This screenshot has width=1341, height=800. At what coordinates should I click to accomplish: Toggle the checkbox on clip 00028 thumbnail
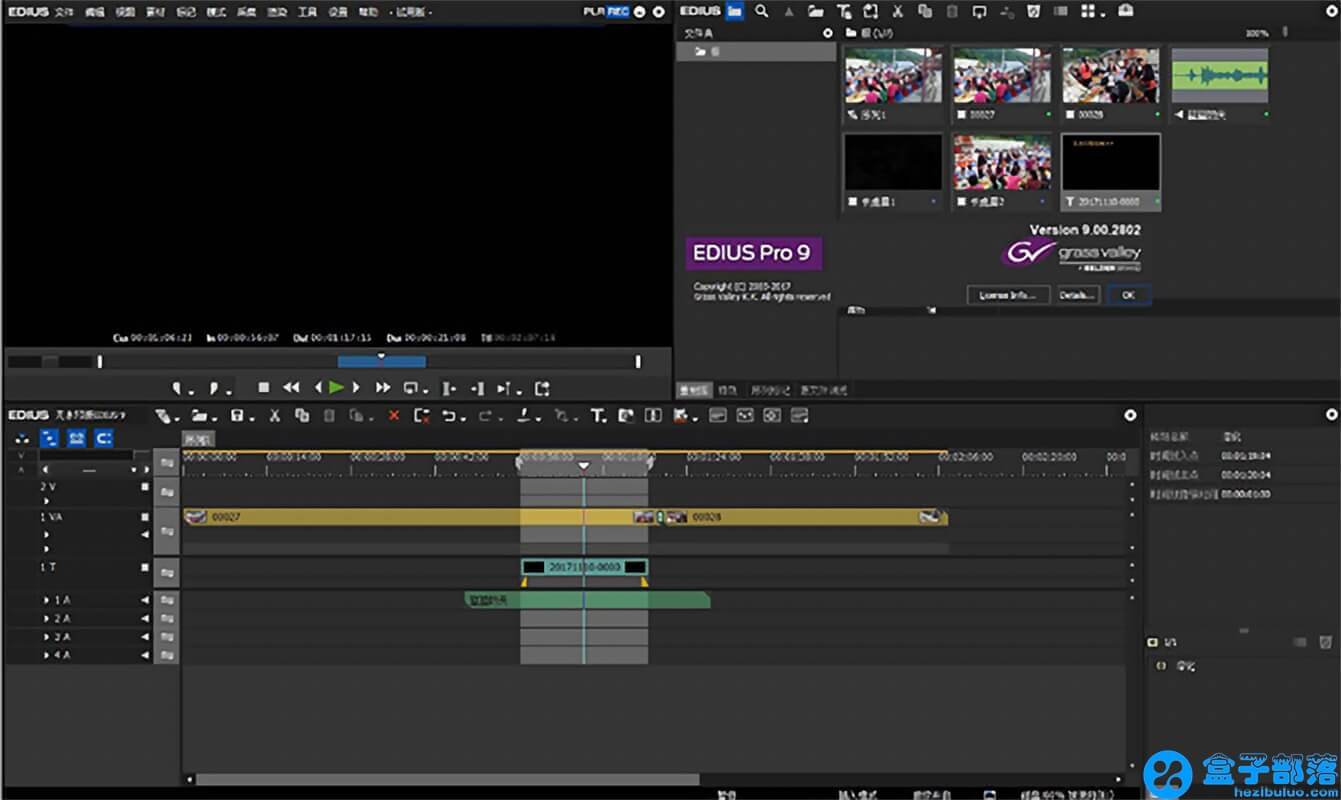coord(1070,115)
